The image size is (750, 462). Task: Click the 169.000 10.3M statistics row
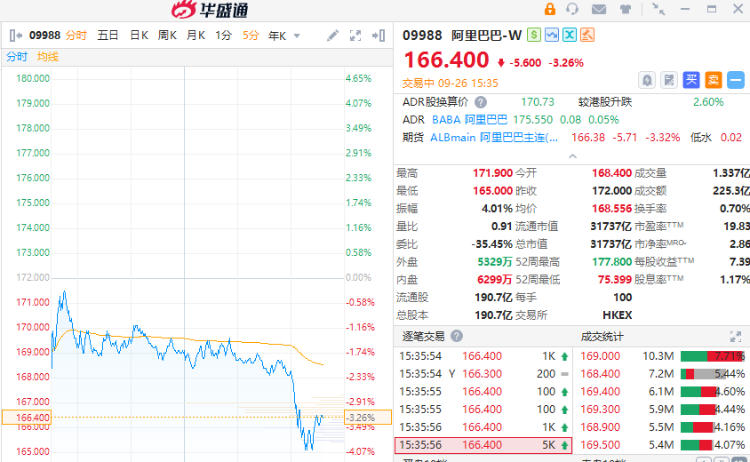coord(662,356)
